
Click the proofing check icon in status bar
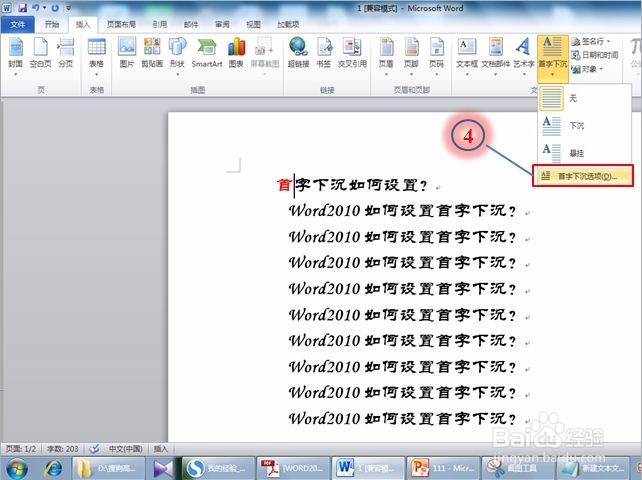(x=94, y=449)
